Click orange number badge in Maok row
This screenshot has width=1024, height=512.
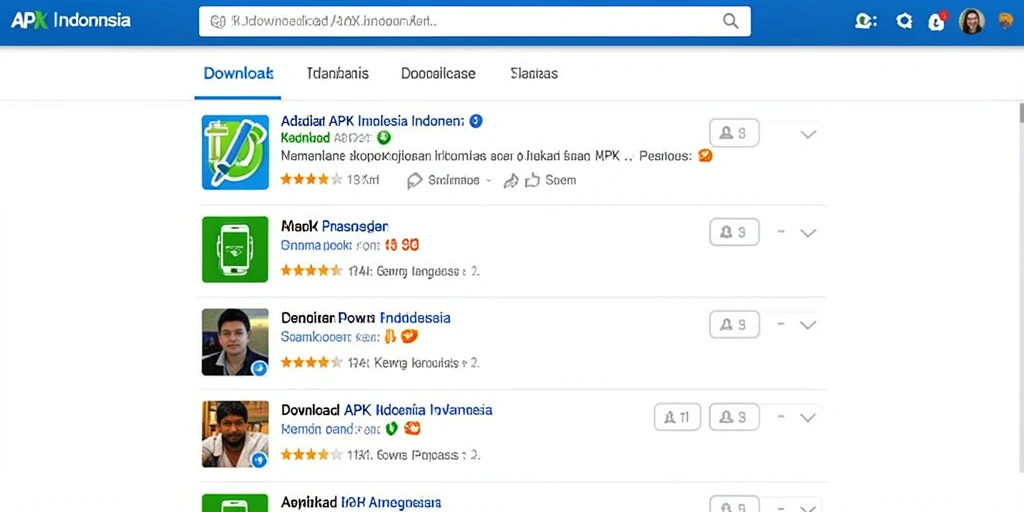point(402,246)
